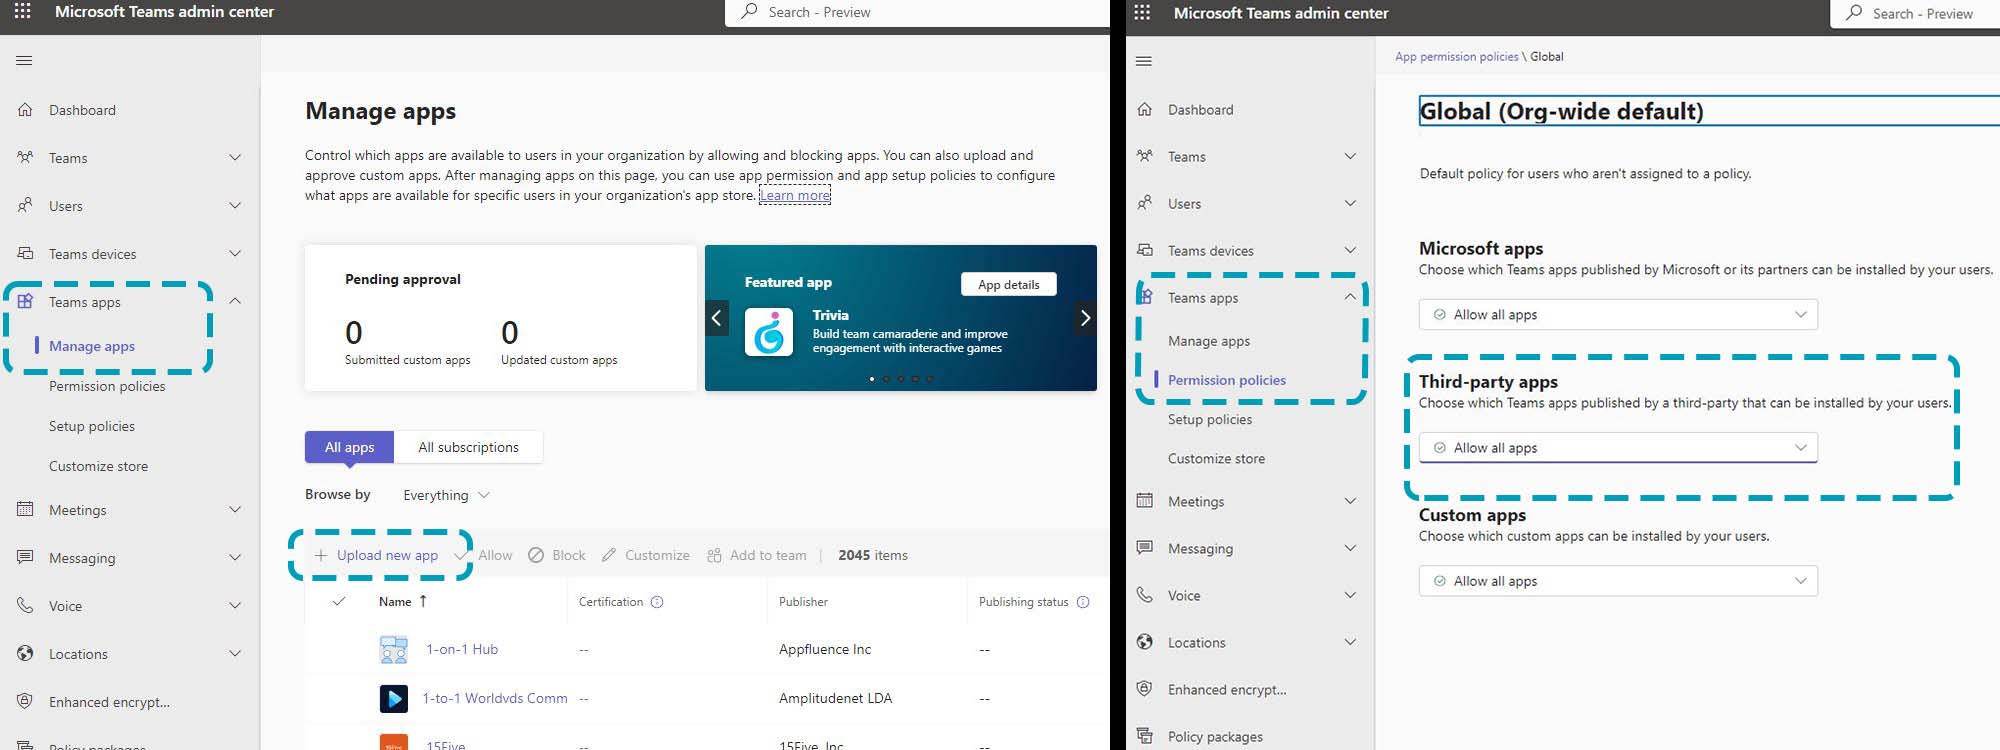
Task: Click Users icon in left sidebar
Action: (25, 206)
